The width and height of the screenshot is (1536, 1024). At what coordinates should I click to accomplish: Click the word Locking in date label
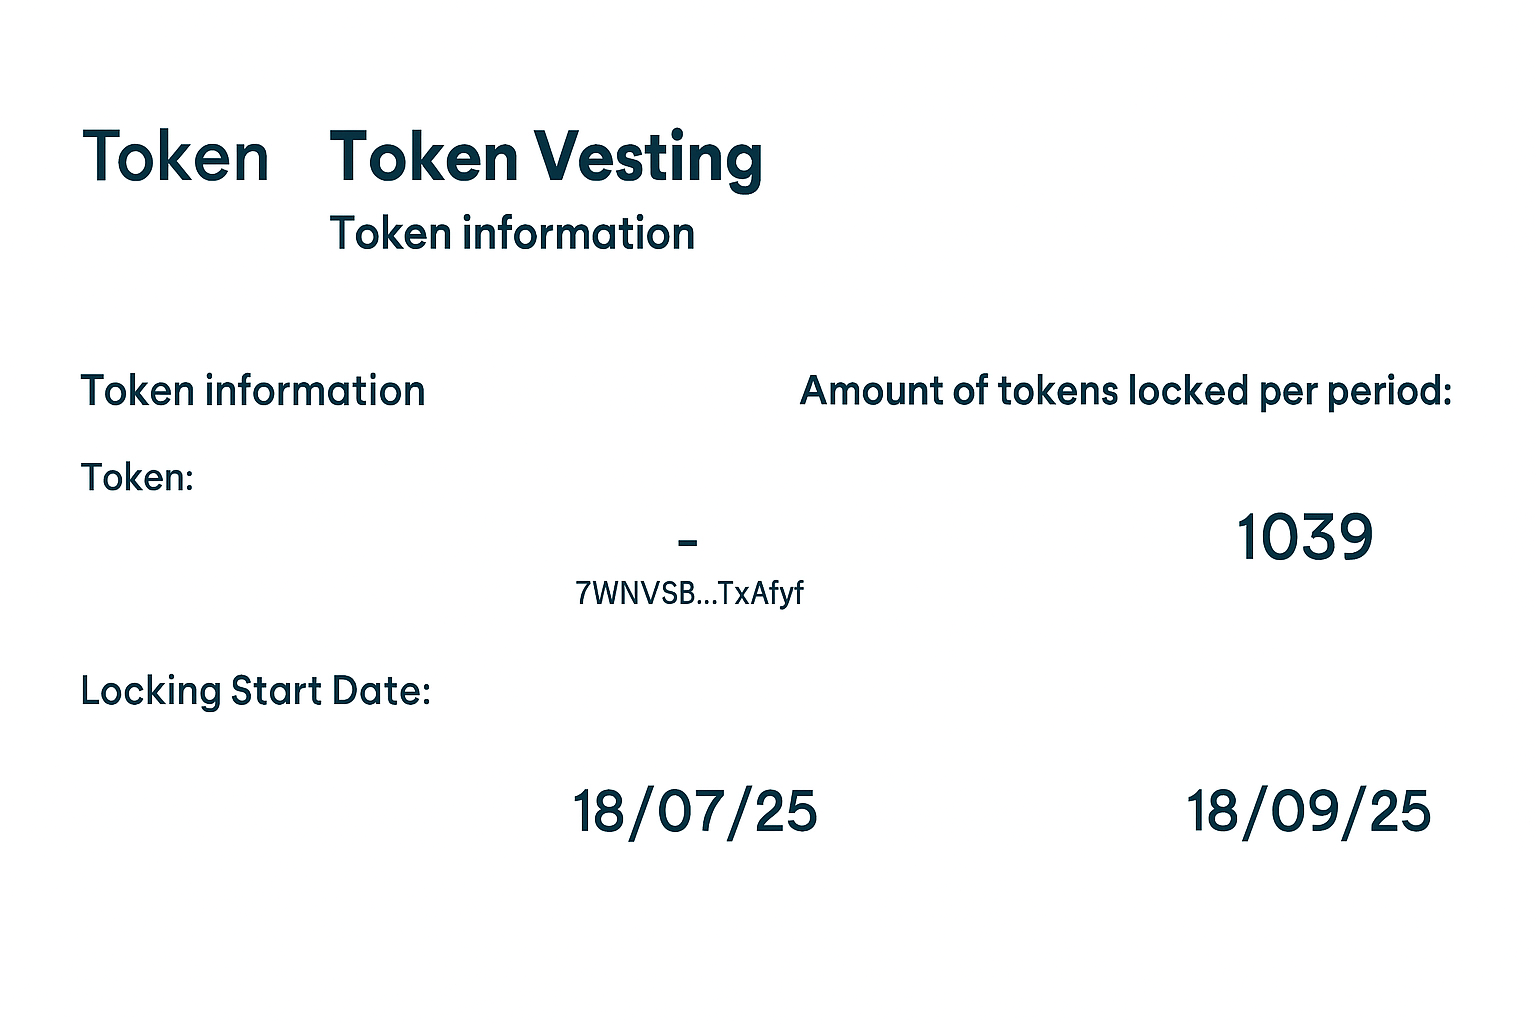[151, 691]
